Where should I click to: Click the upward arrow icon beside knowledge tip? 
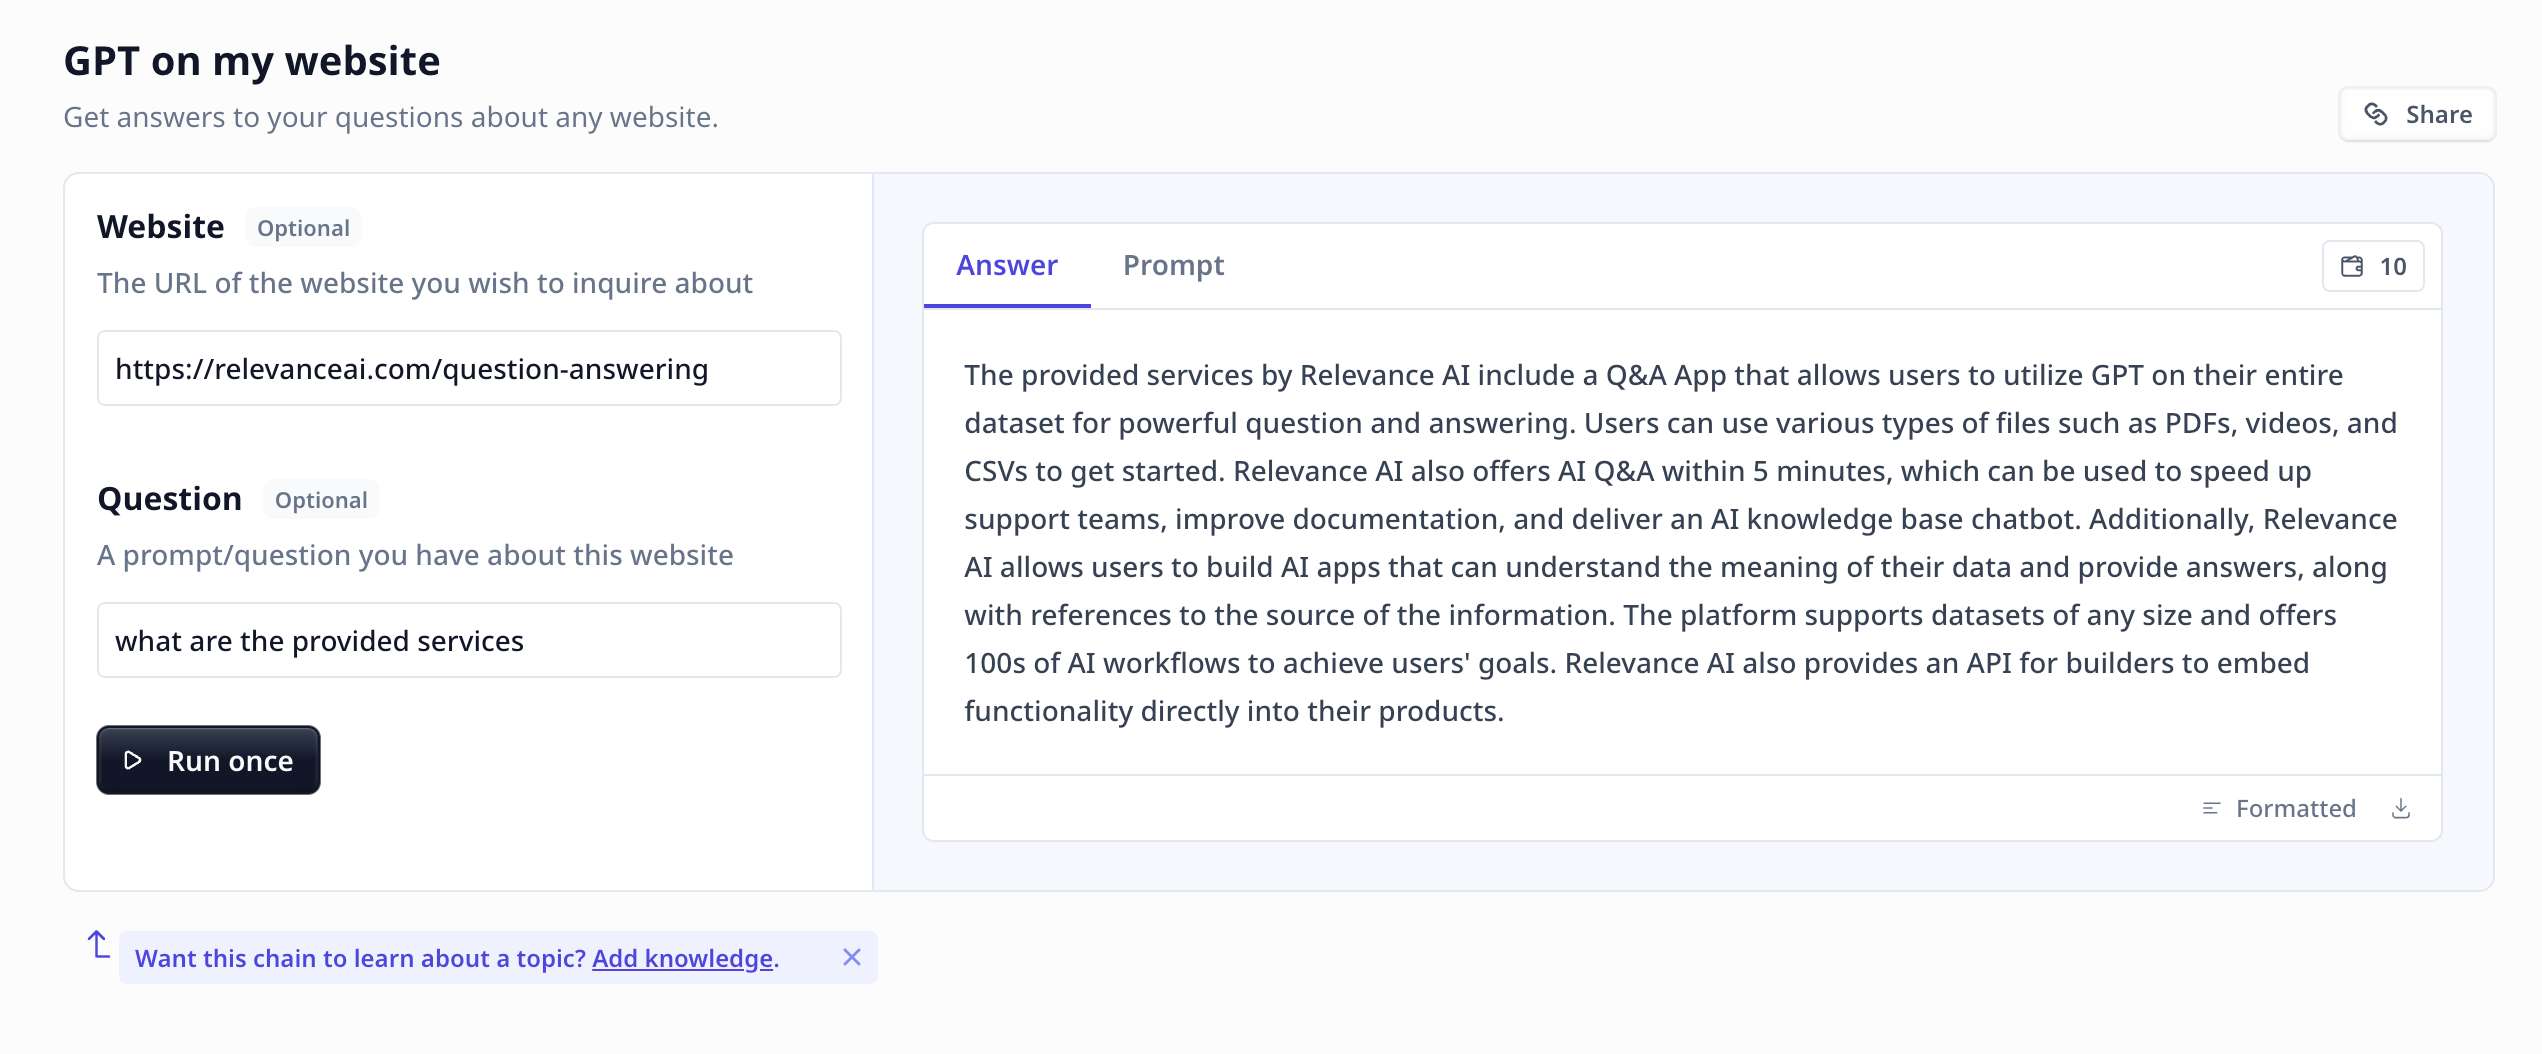pyautogui.click(x=98, y=944)
